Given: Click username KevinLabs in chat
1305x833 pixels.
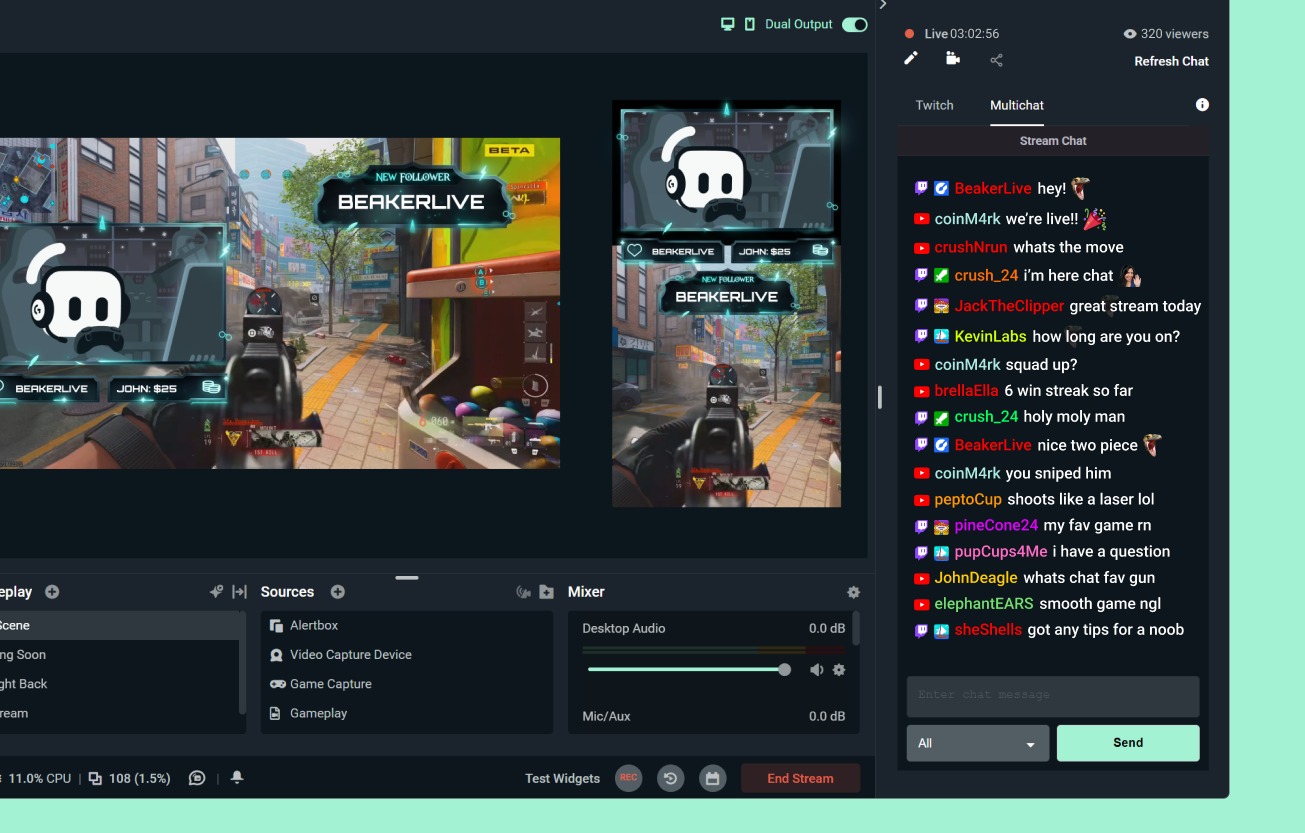Looking at the screenshot, I should click(x=991, y=336).
